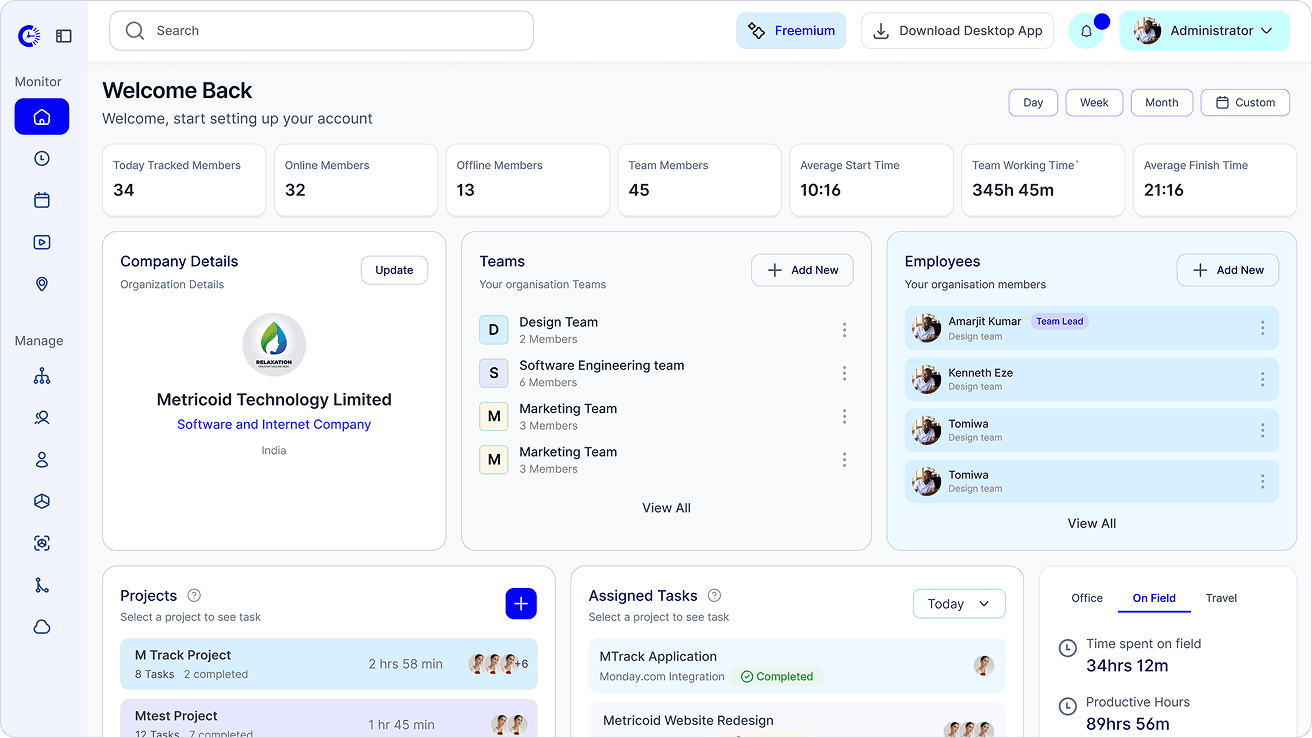Open Software and Internet Company link

pos(274,424)
